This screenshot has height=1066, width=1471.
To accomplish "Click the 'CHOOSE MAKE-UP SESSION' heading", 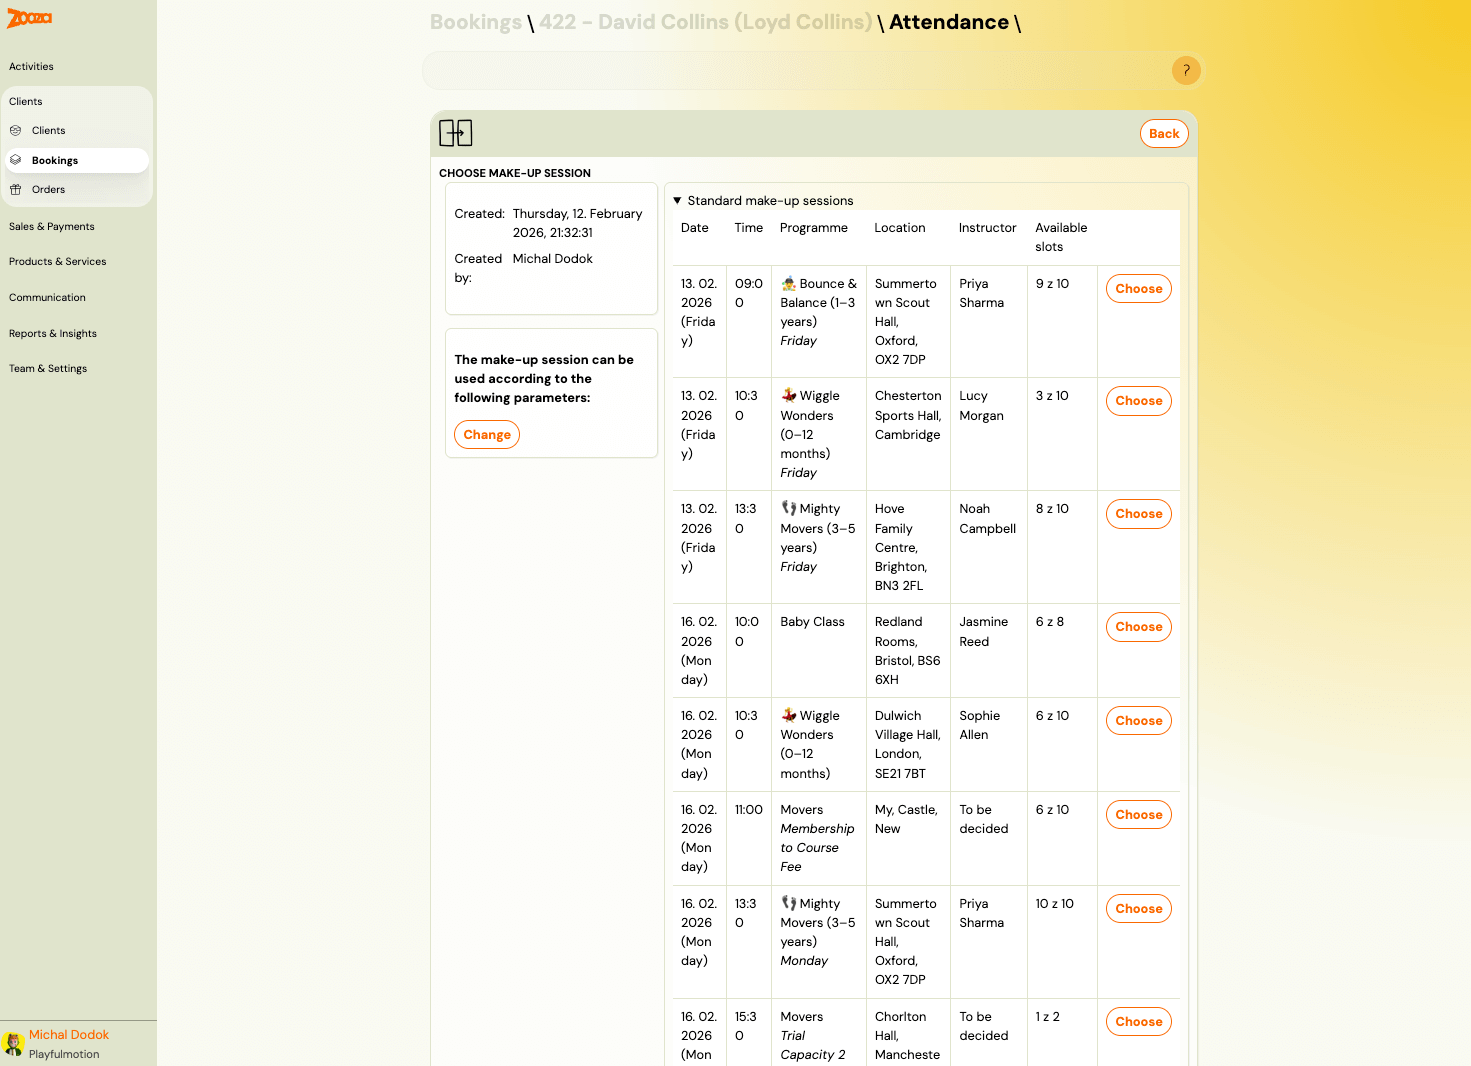I will tap(515, 173).
